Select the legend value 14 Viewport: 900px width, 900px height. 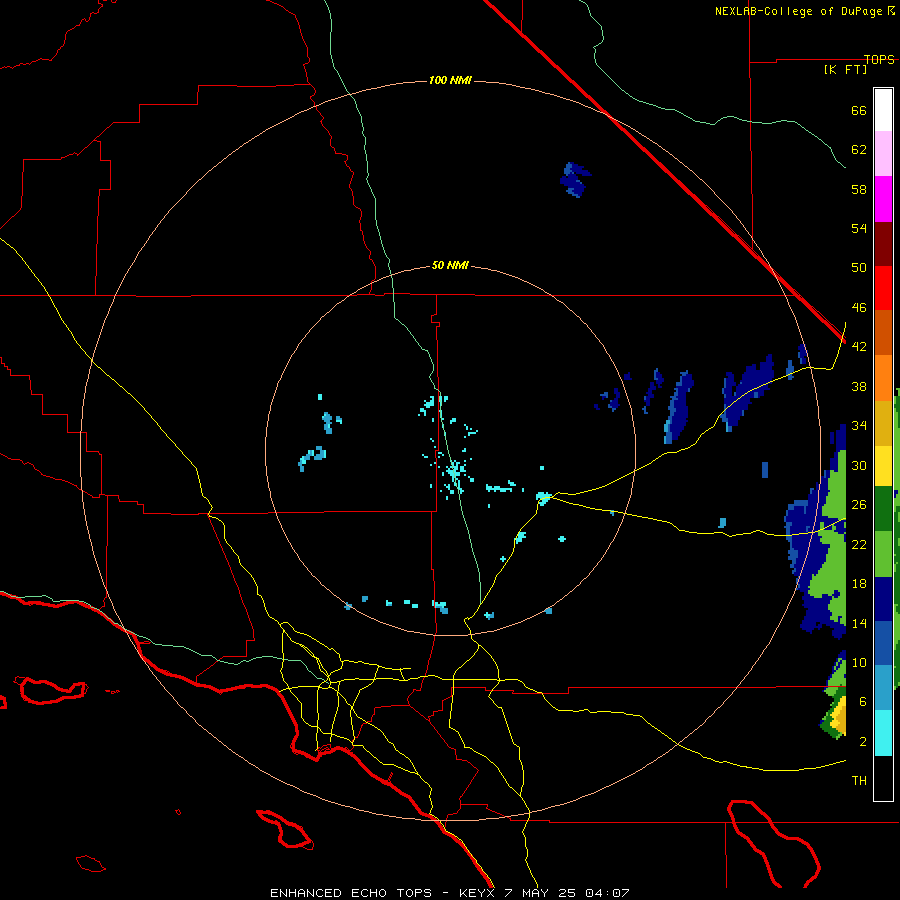click(x=859, y=623)
